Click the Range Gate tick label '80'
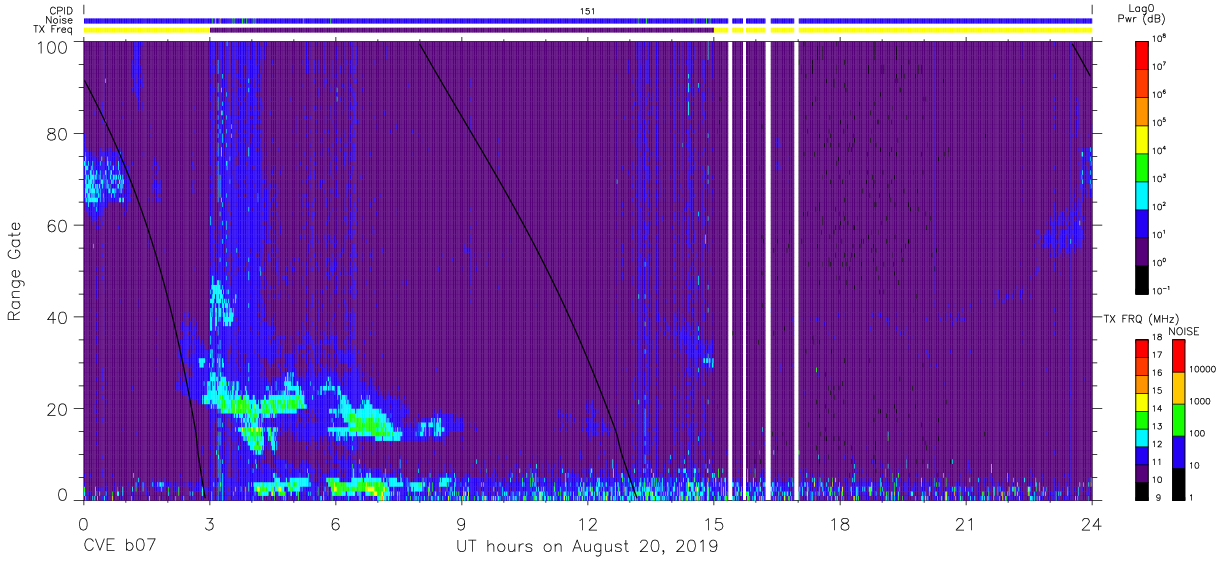This screenshot has height=567, width=1228. point(59,134)
